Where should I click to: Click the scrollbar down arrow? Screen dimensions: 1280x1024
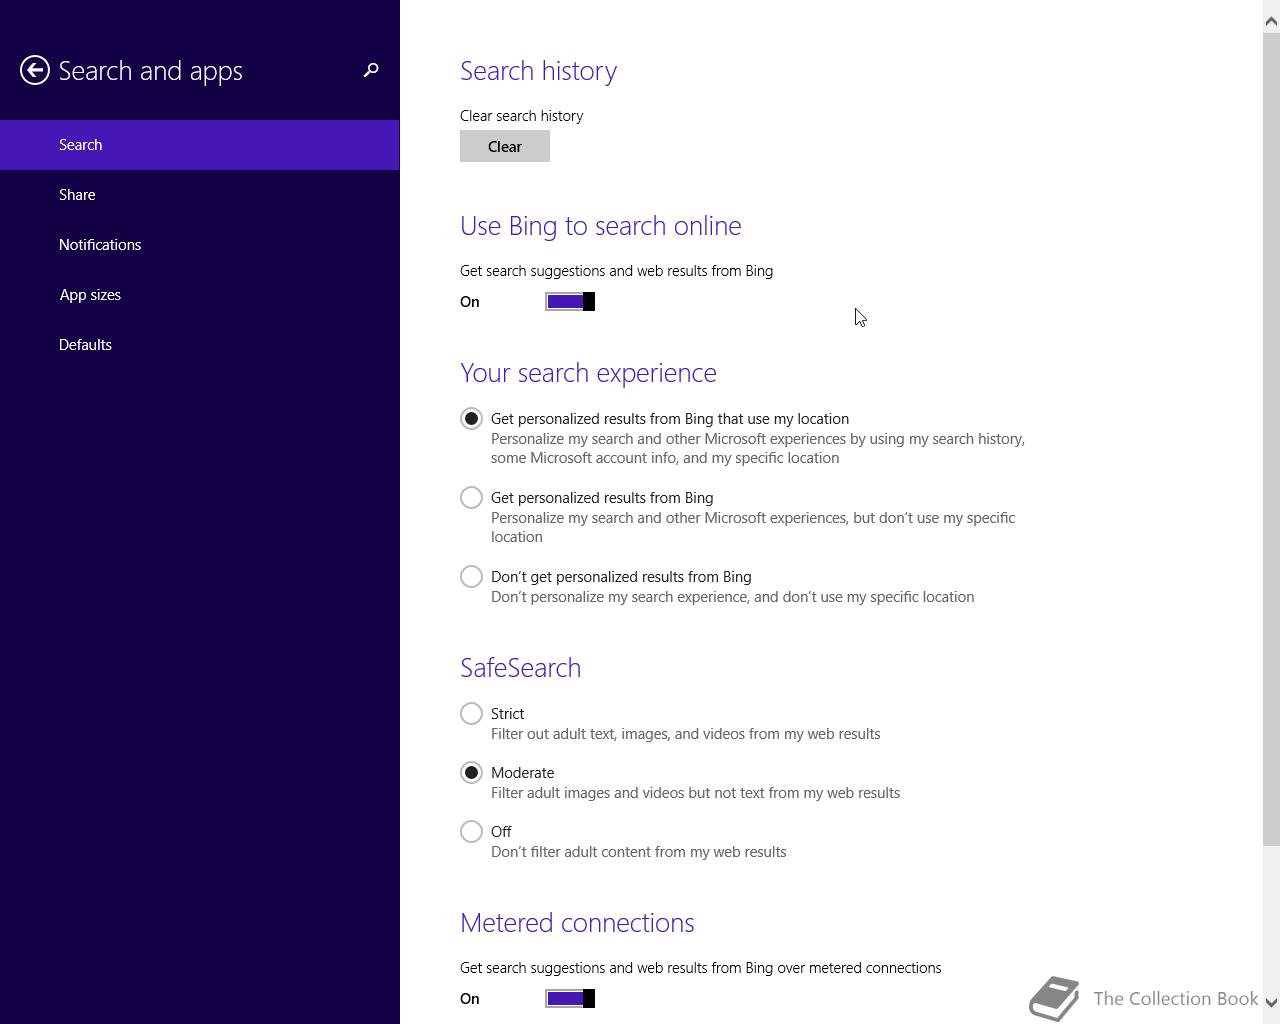pos(1271,1002)
